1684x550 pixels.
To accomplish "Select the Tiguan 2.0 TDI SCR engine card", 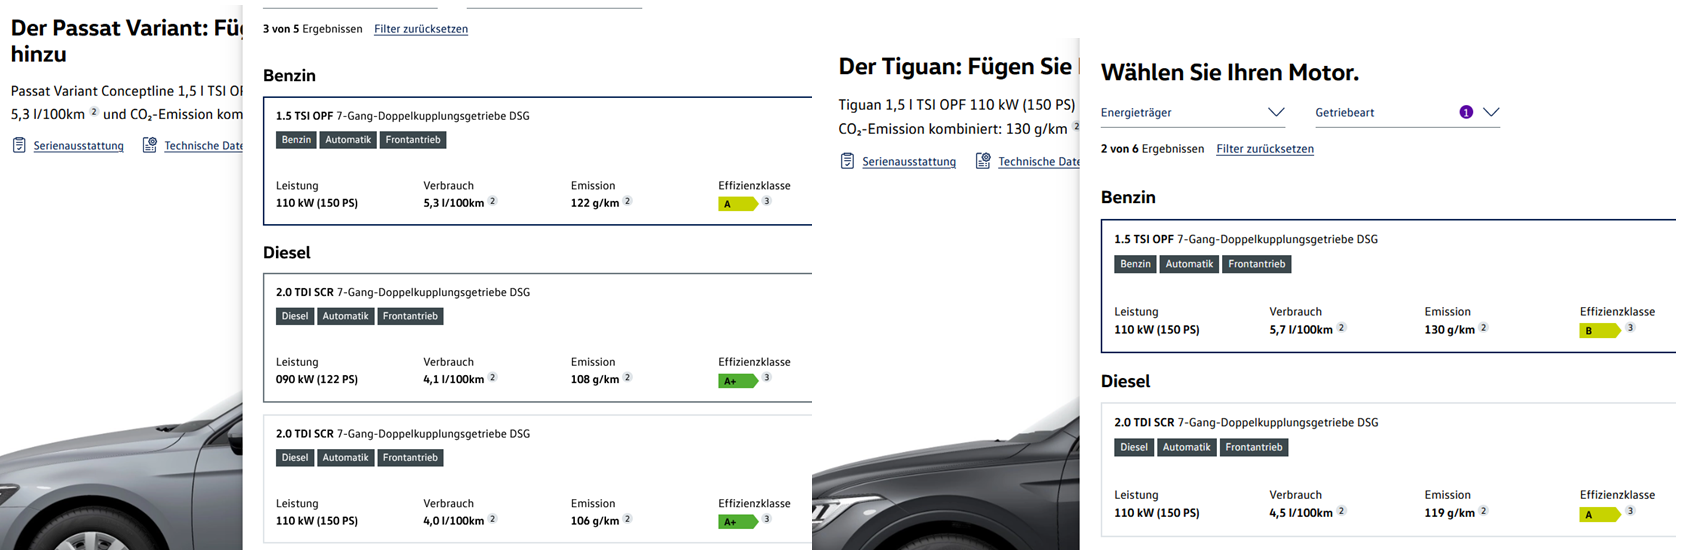I will pos(1388,470).
